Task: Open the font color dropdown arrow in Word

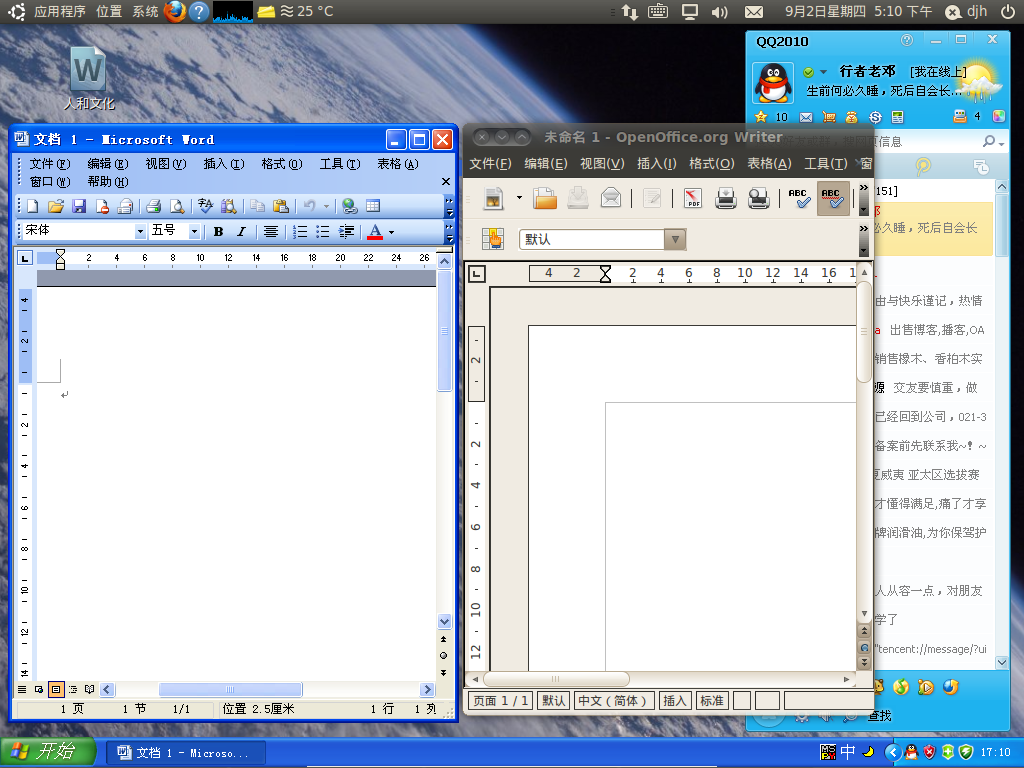Action: (392, 232)
